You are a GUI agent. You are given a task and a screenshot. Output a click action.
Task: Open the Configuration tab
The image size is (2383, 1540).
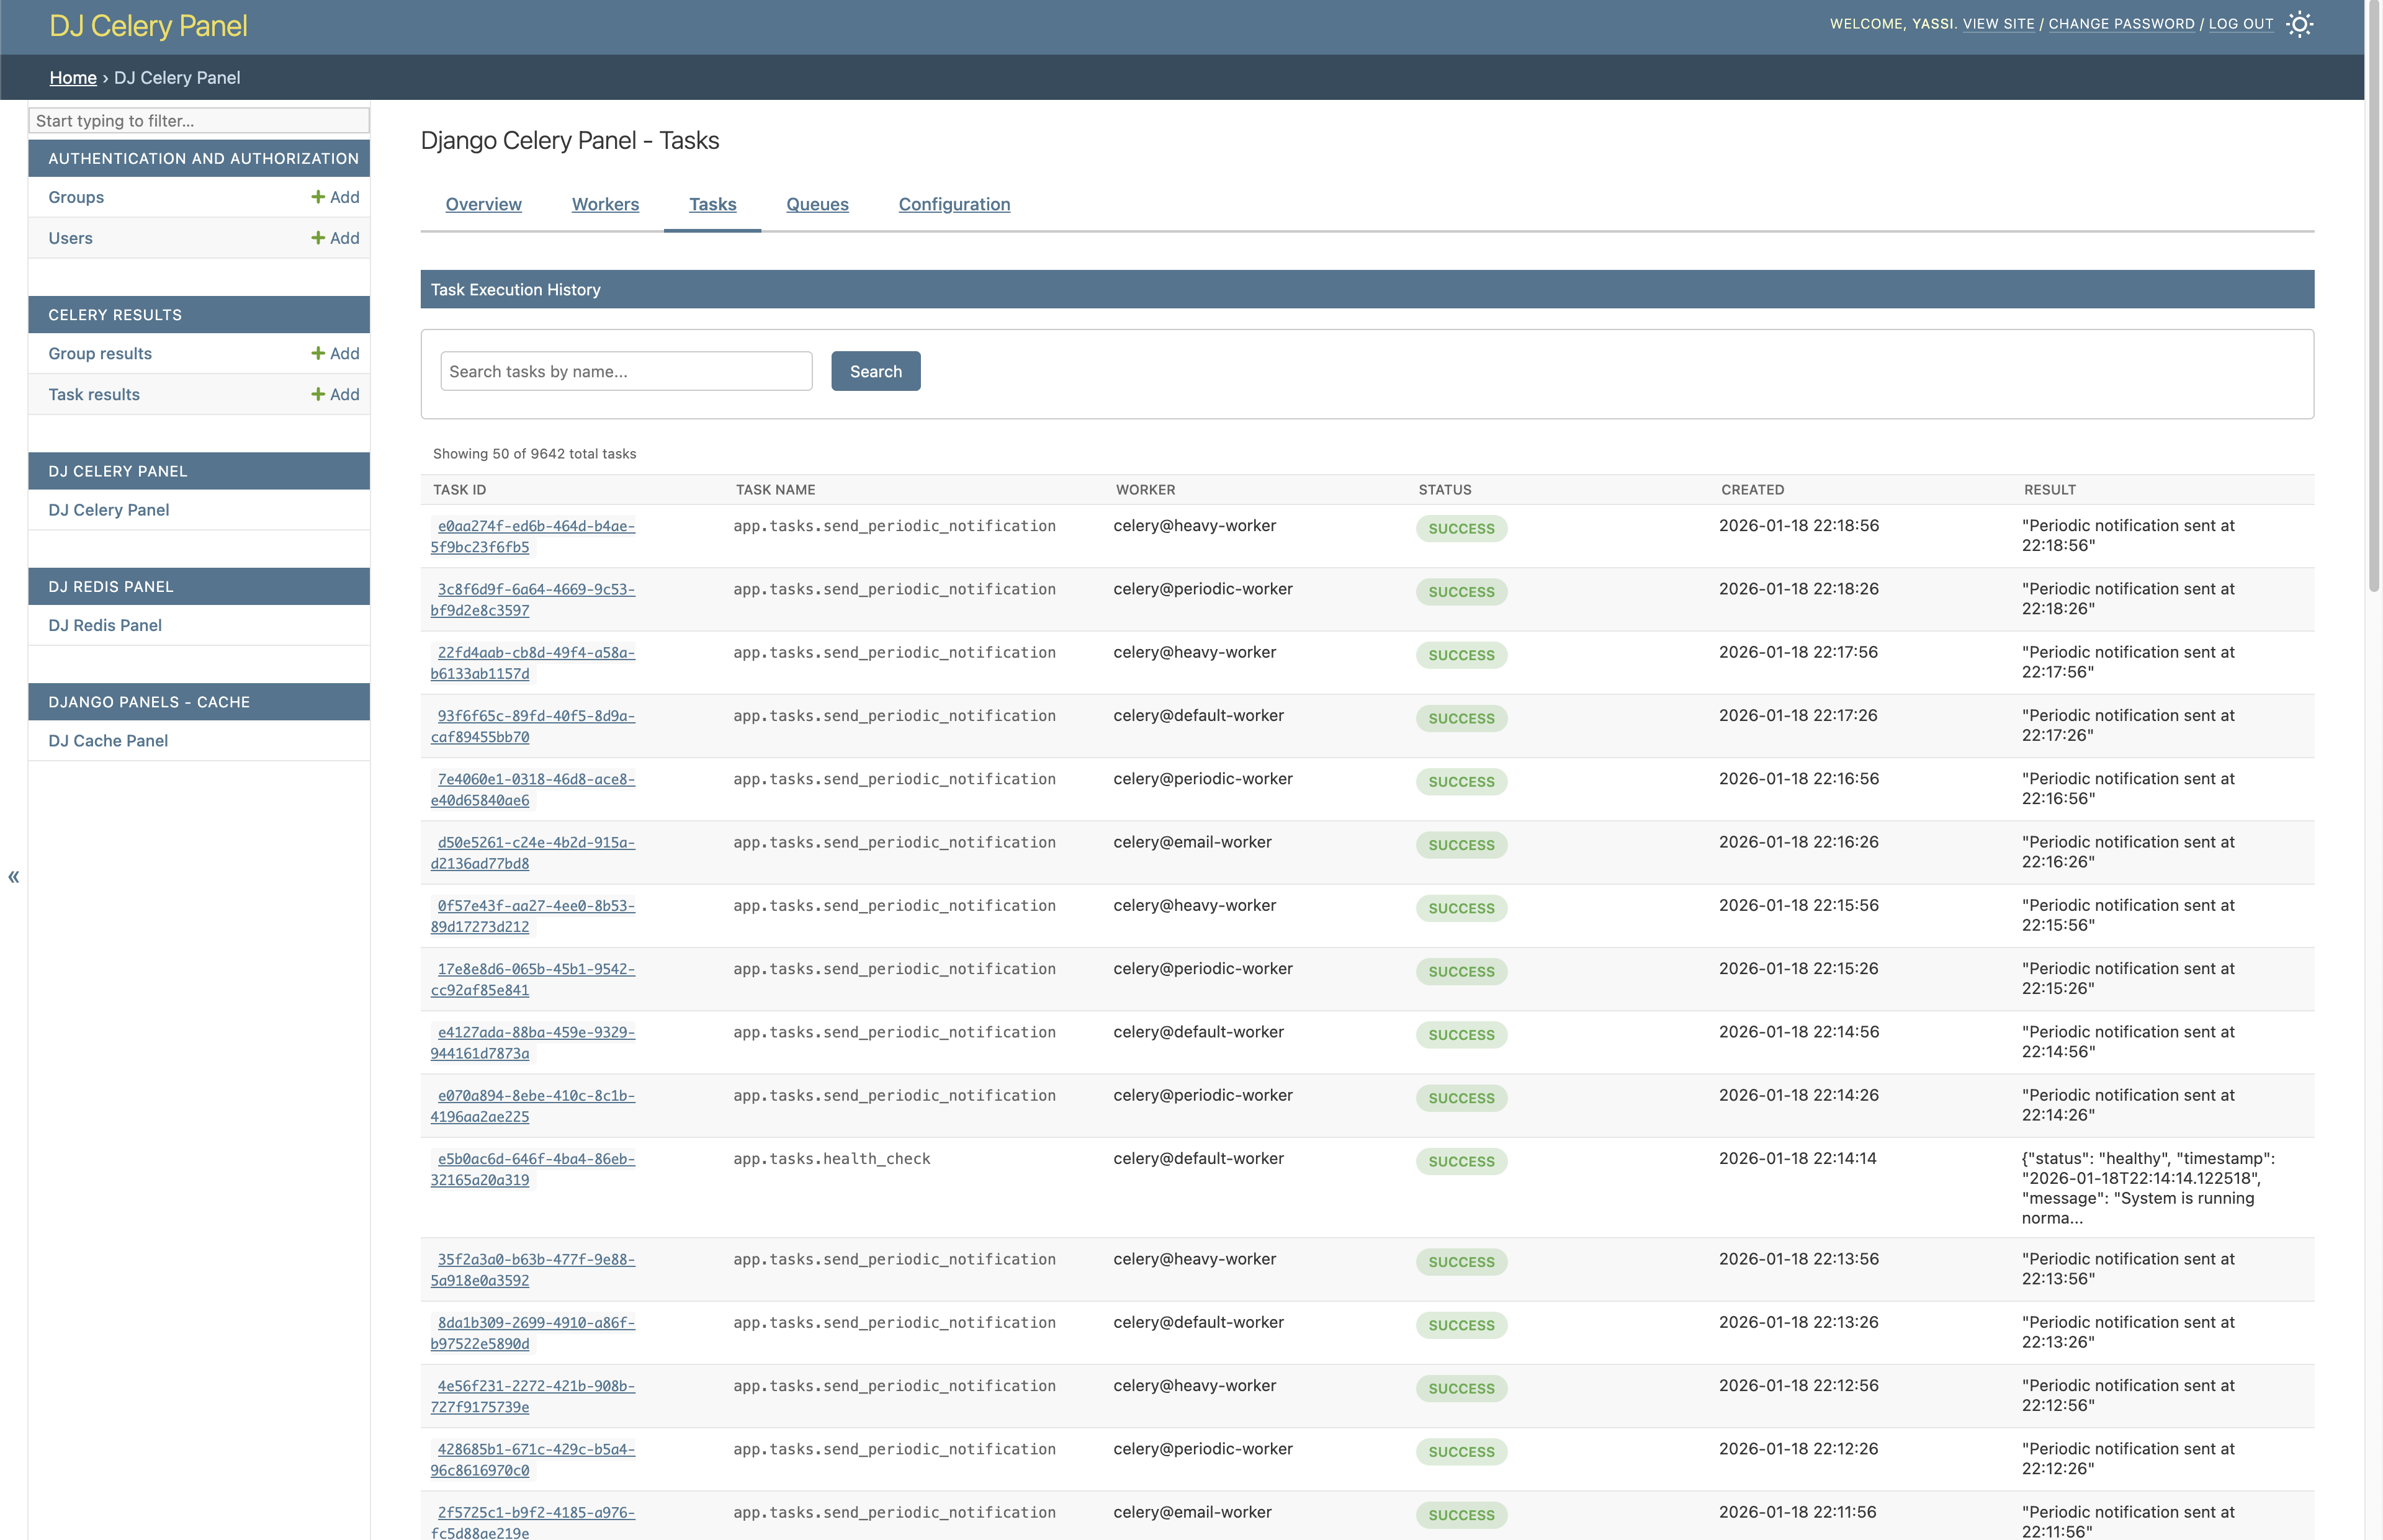(x=953, y=204)
